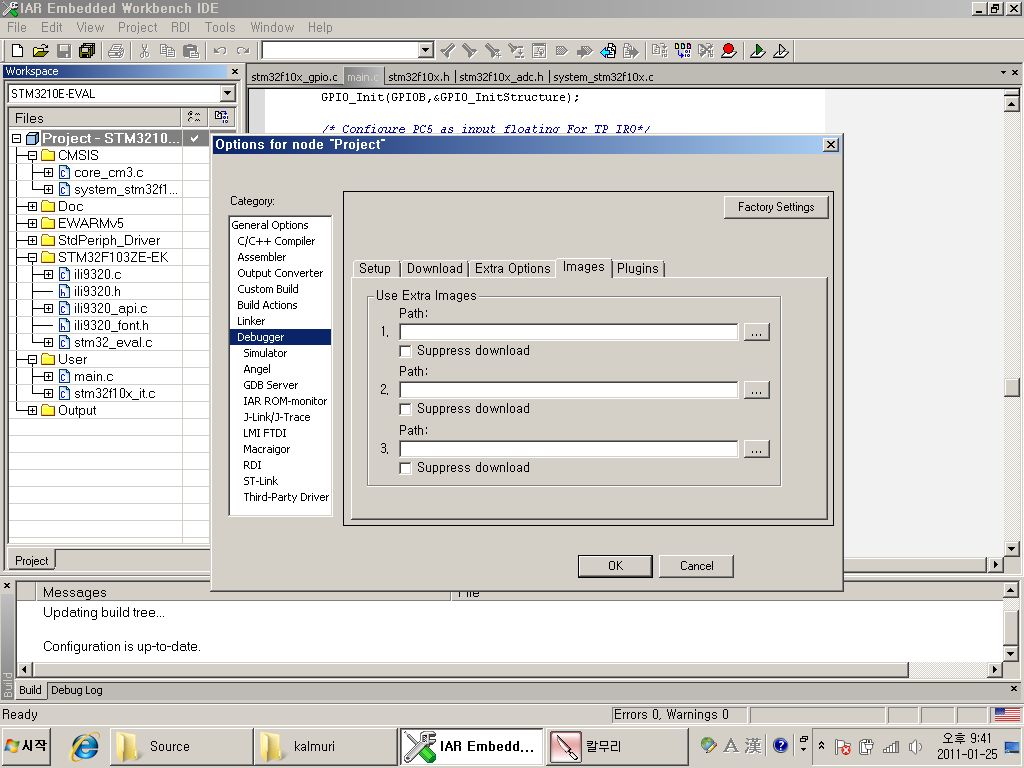
Task: Click the Undo toolbar icon
Action: click(220, 51)
